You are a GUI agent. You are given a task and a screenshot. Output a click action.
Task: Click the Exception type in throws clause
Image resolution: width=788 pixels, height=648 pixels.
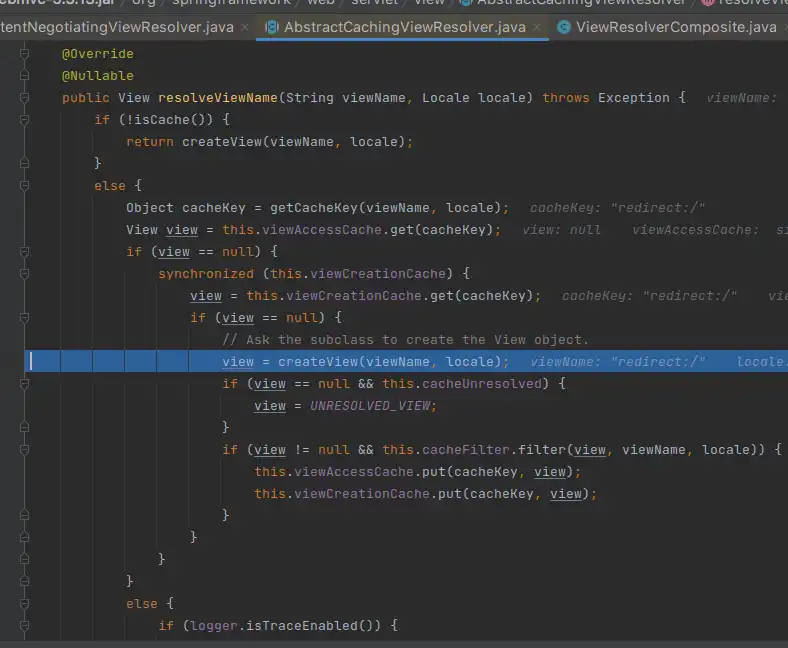click(634, 98)
